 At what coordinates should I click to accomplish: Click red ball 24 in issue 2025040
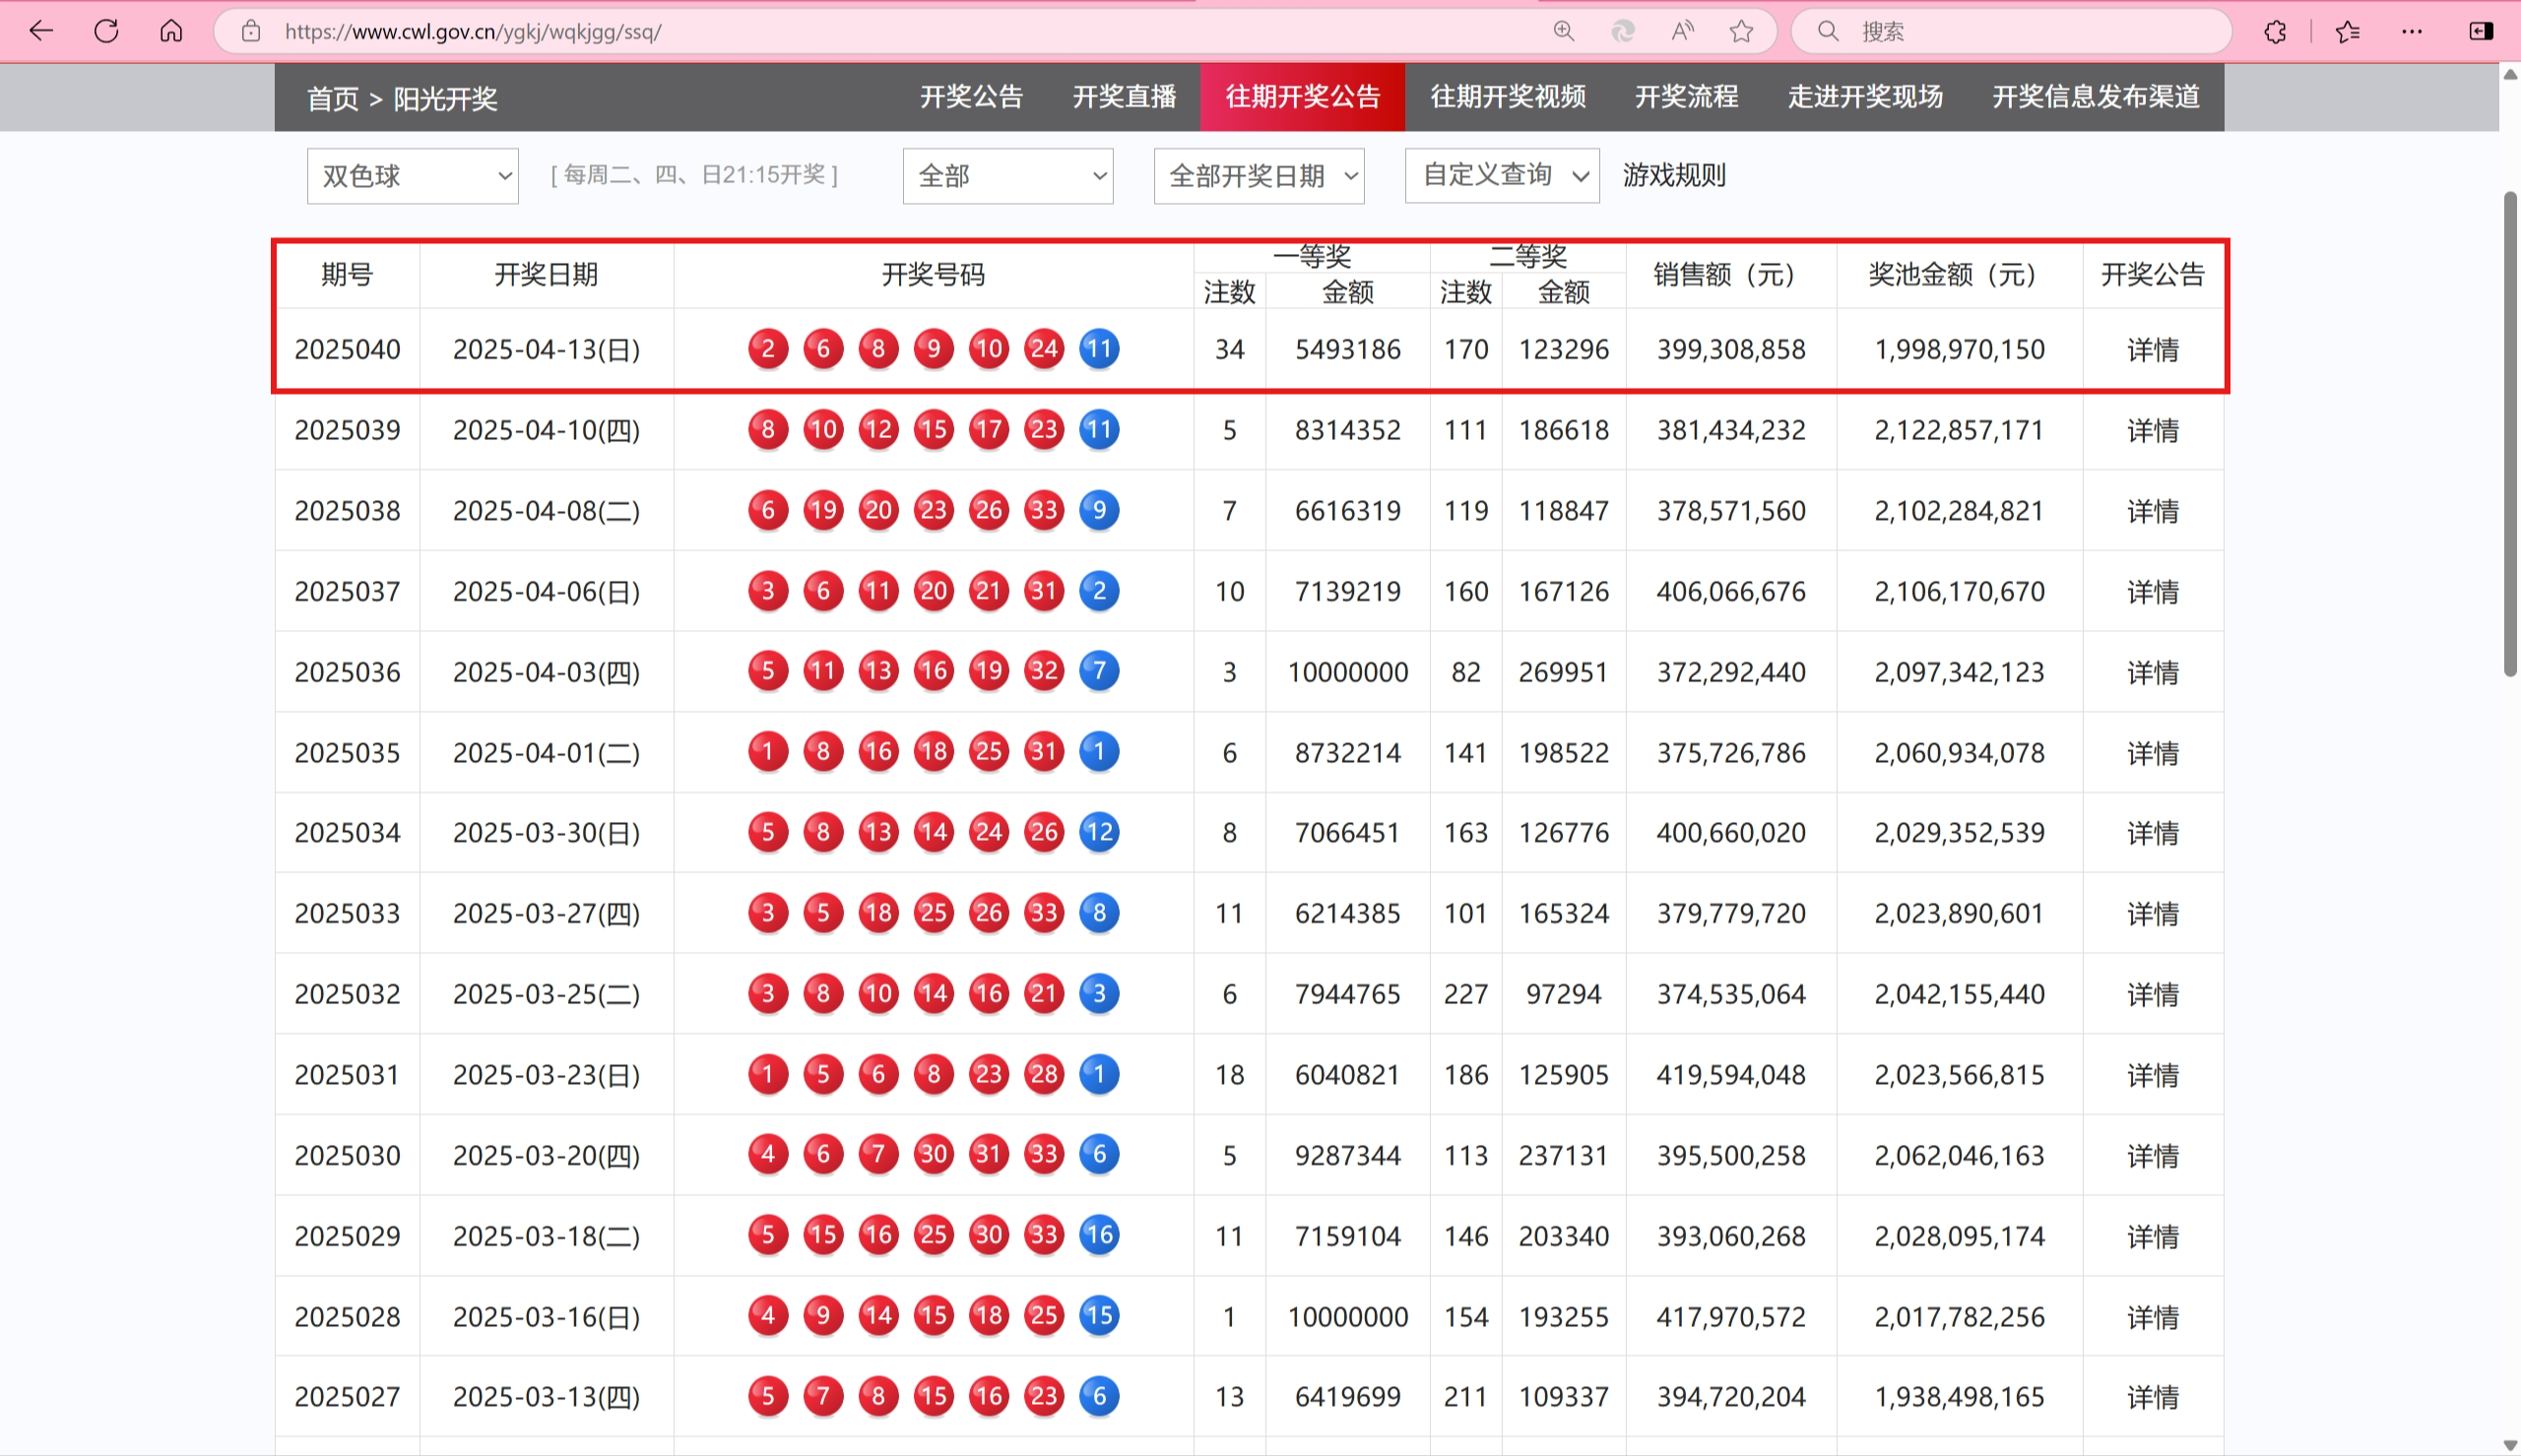pos(1044,349)
